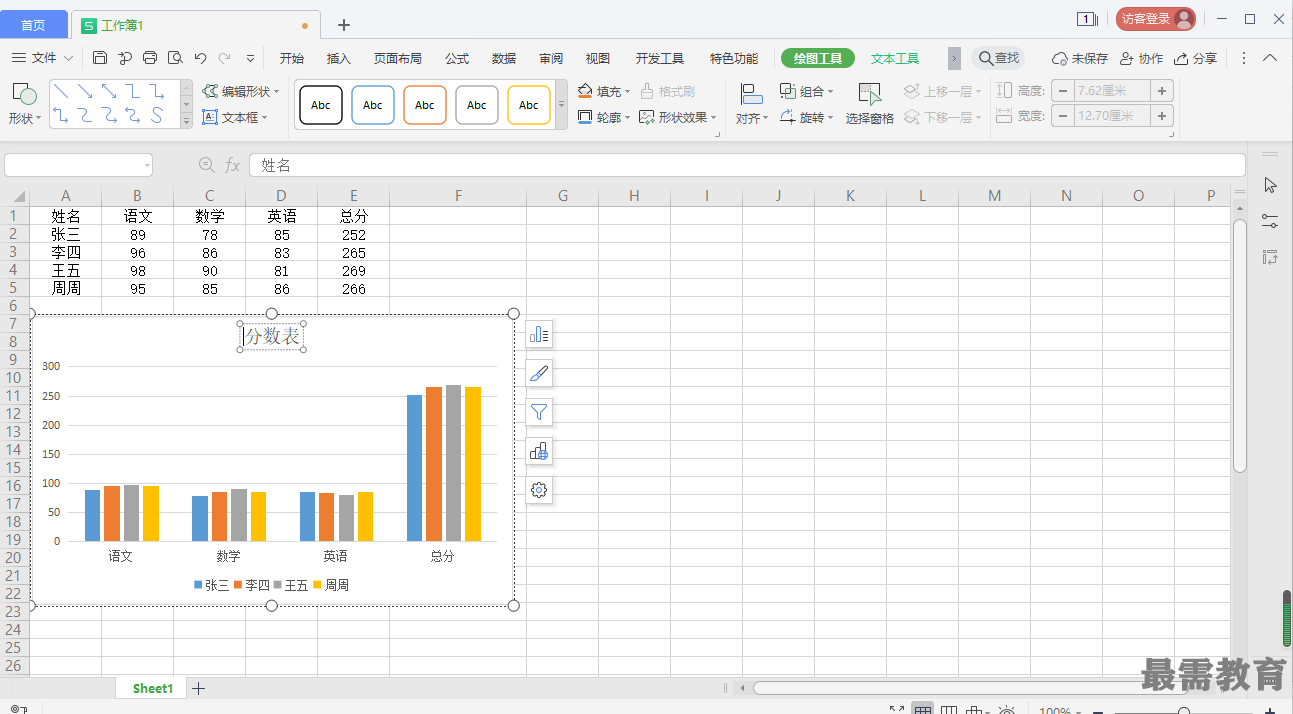The width and height of the screenshot is (1293, 714).
Task: Select column F header
Action: [x=458, y=196]
